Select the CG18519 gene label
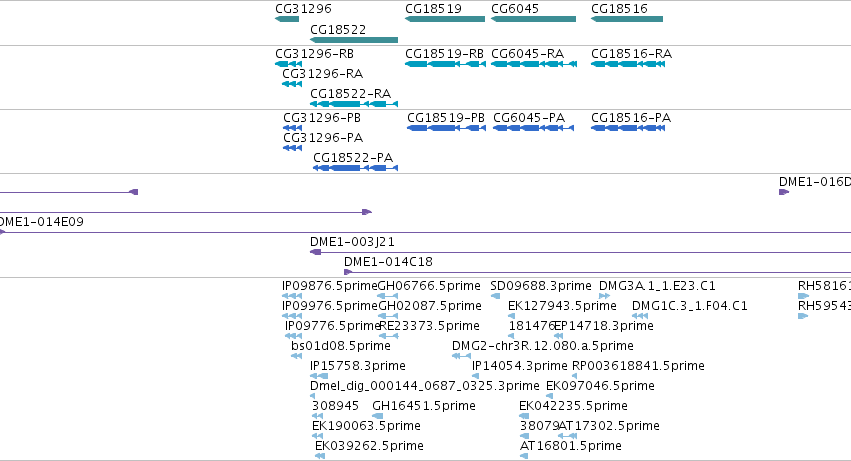This screenshot has height=461, width=851. (433, 9)
